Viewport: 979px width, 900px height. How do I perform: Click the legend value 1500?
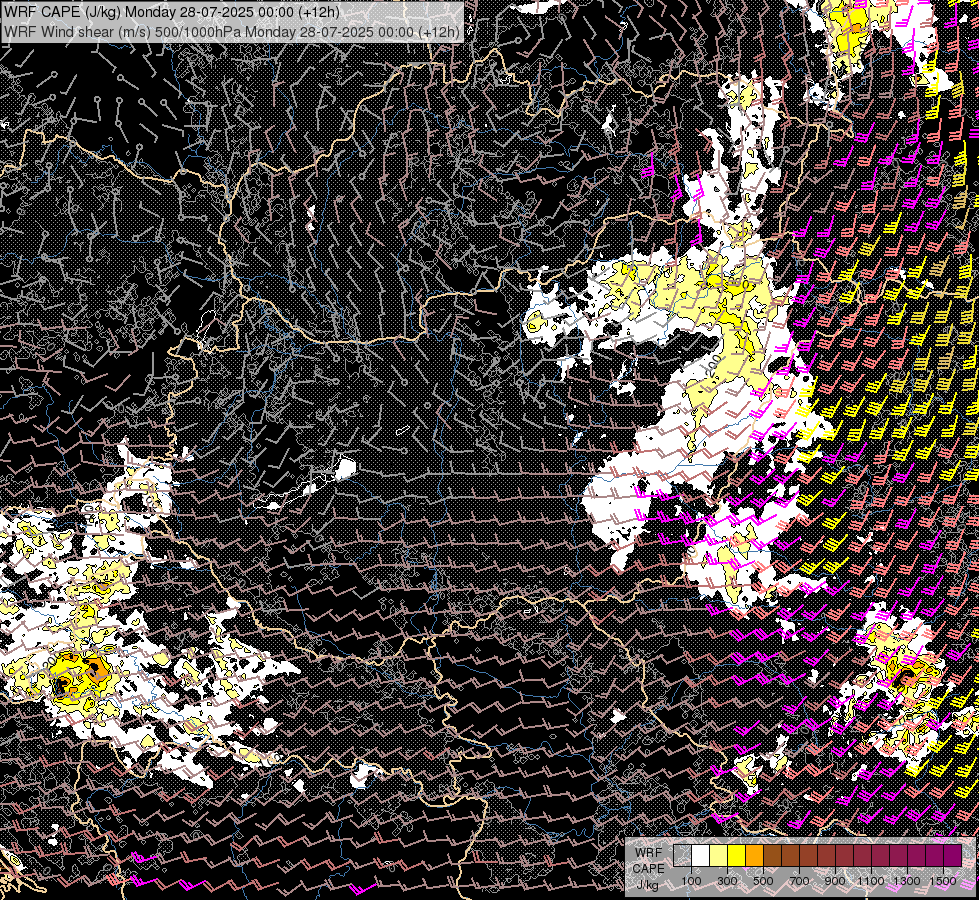(943, 881)
